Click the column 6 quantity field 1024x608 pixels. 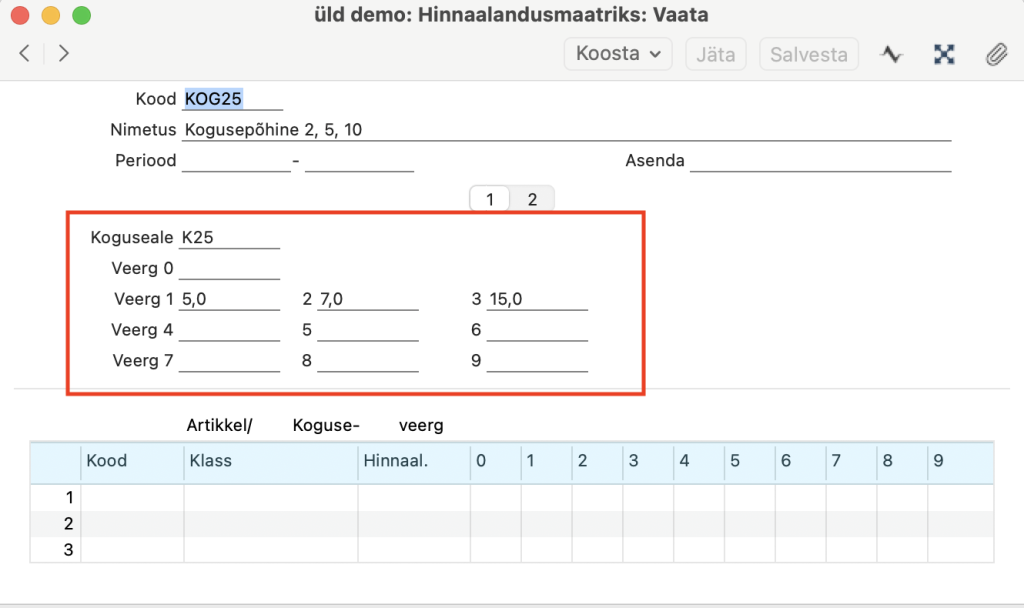[x=537, y=330]
